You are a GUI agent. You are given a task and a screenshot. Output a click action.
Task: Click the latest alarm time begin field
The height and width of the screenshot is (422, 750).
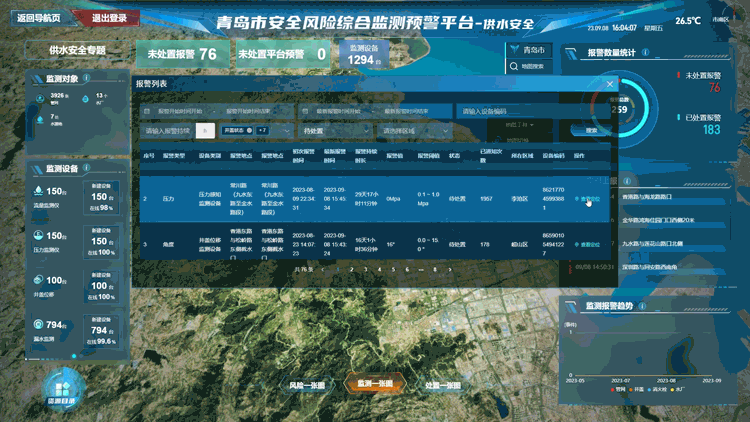click(x=339, y=111)
